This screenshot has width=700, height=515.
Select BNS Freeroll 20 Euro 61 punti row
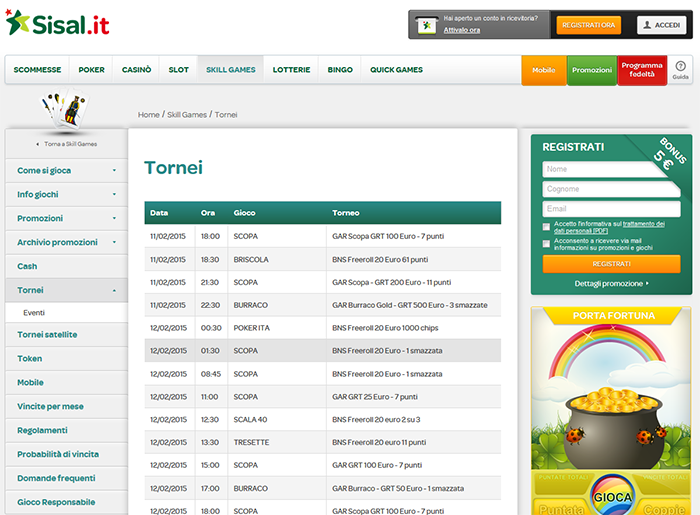pos(322,259)
